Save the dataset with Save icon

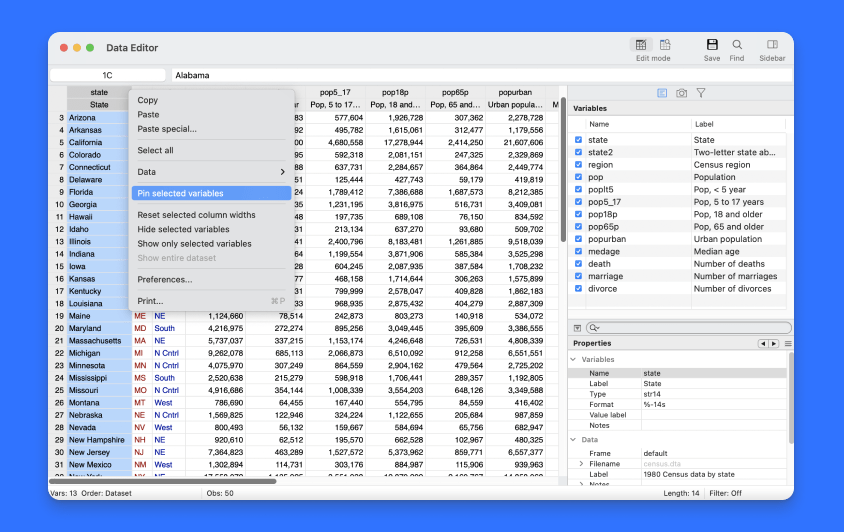click(x=712, y=45)
